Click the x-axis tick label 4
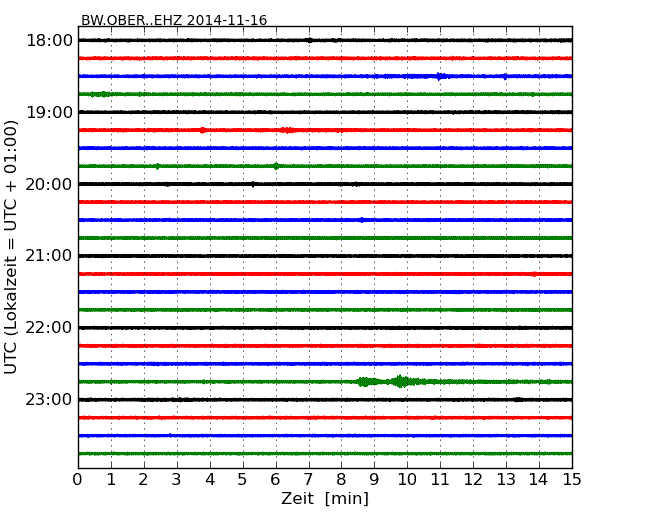Viewport: 650px width, 520px height. [210, 480]
